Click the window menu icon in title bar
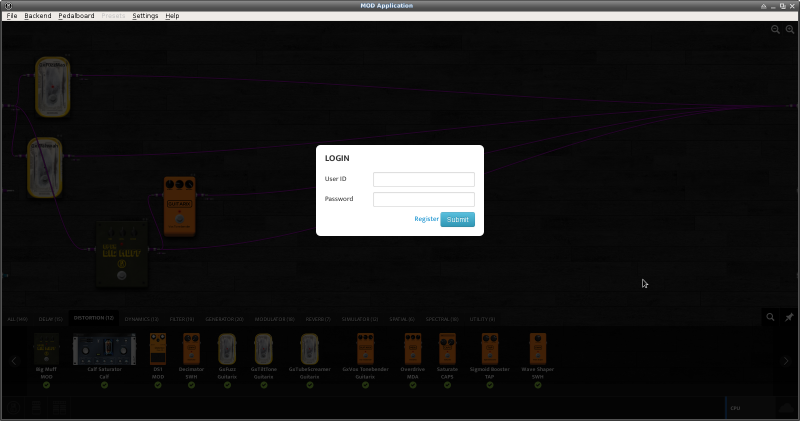Screen dimensions: 800x421 [8, 6]
